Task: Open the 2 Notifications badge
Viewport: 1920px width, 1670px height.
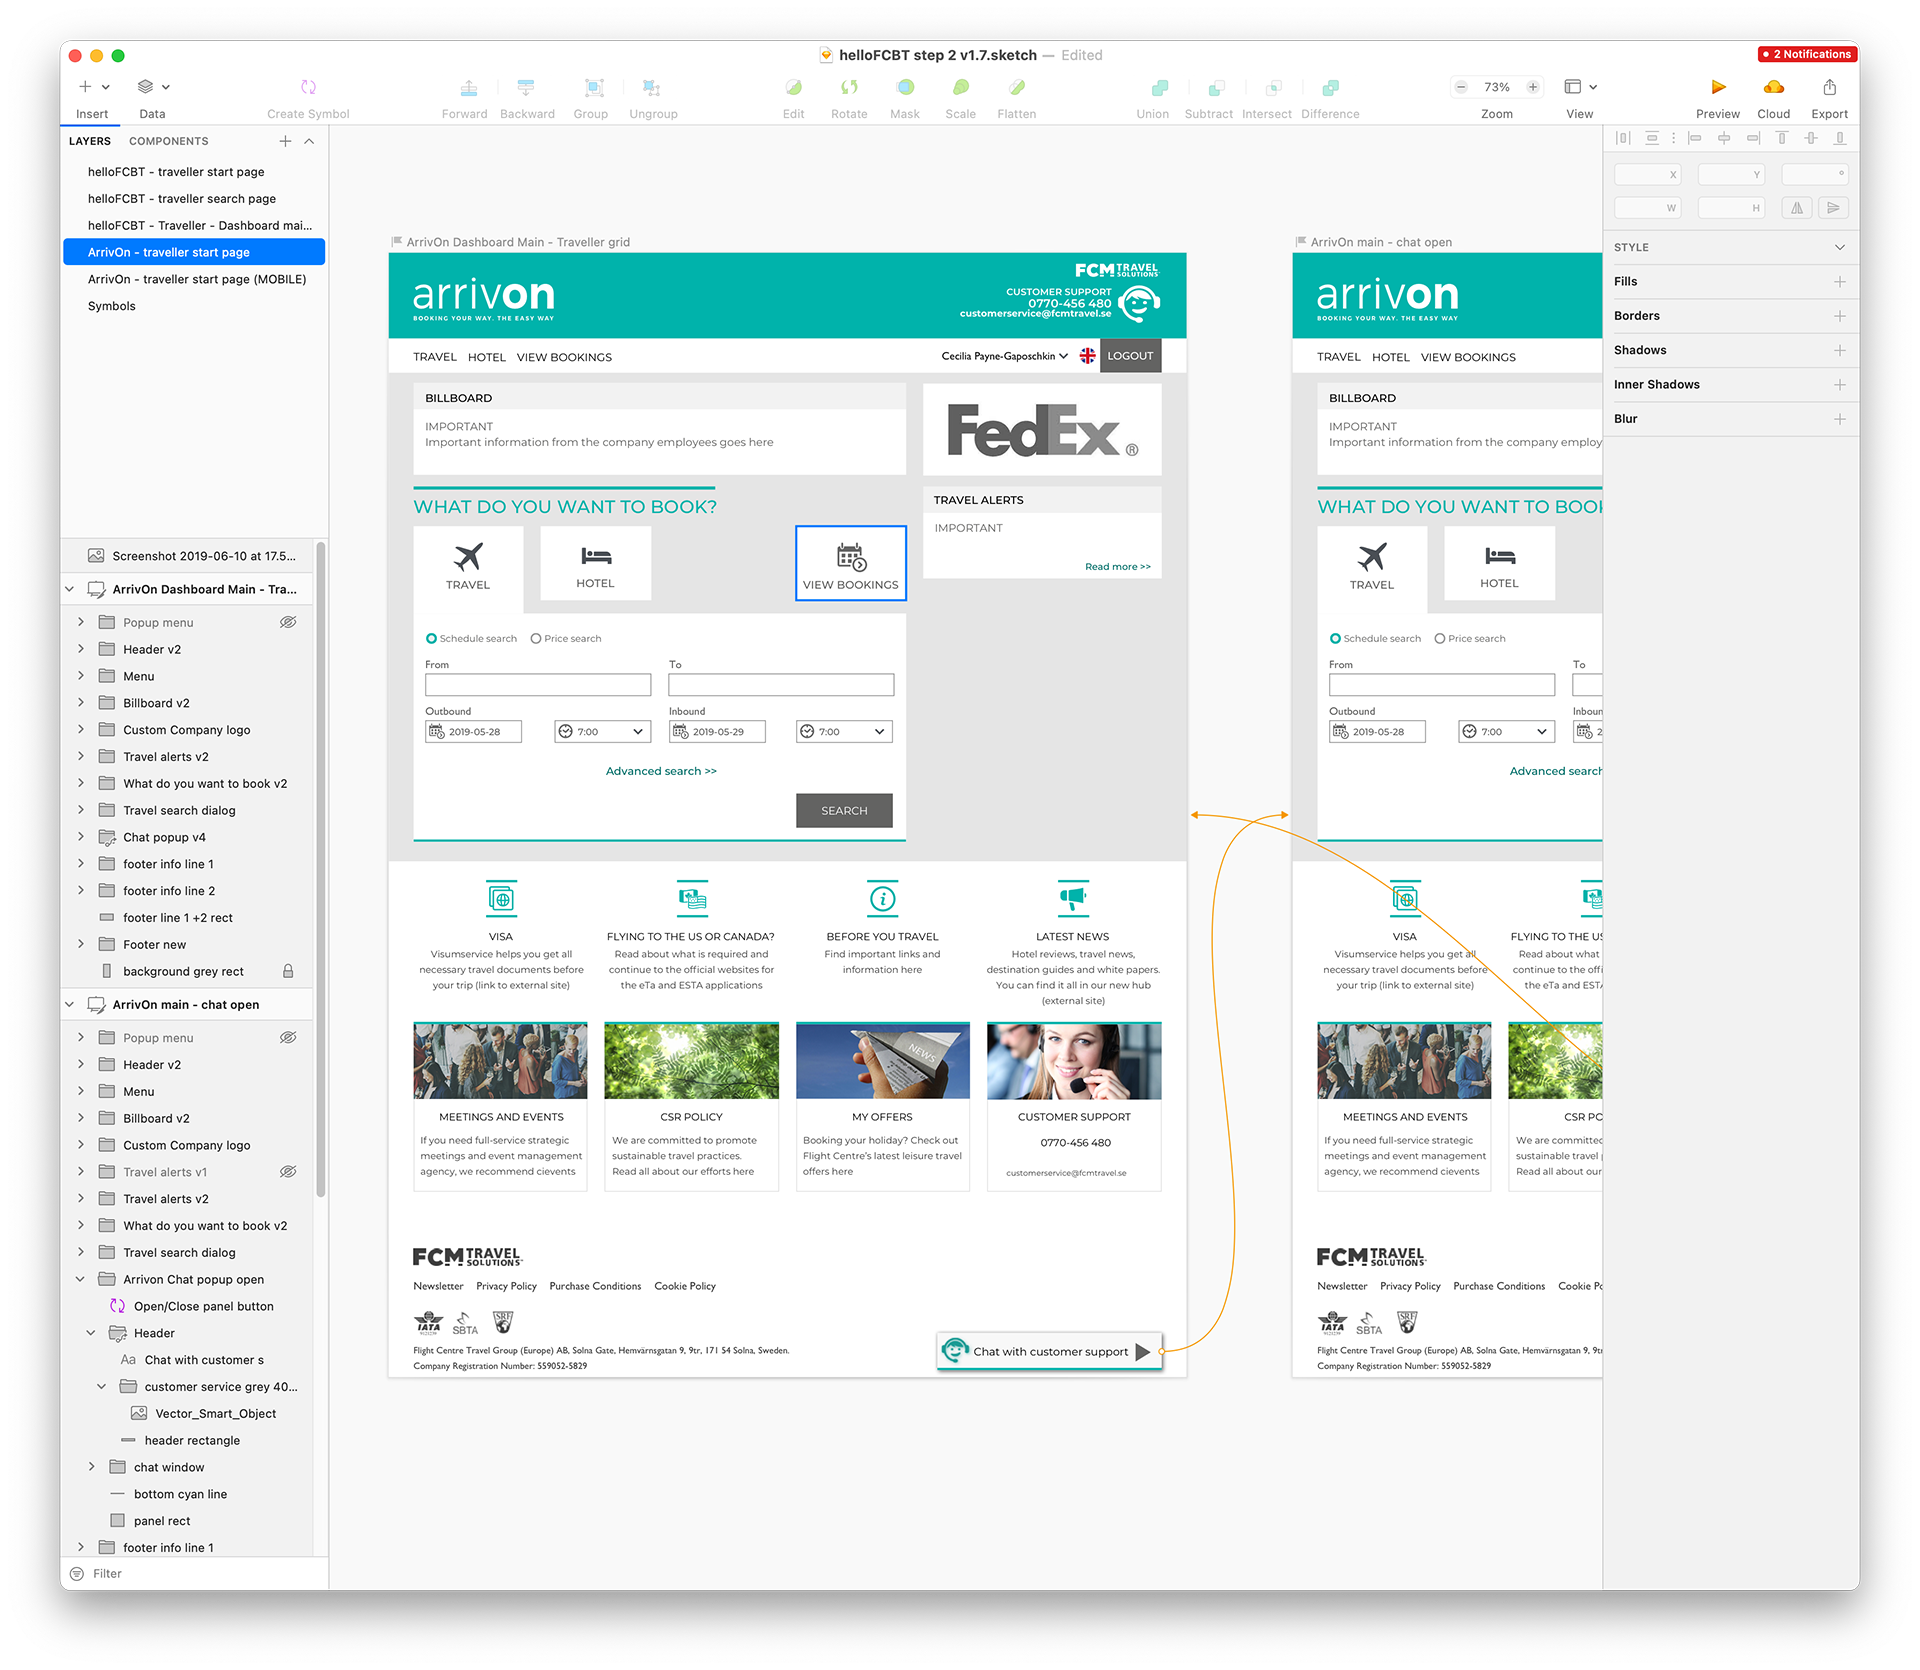Action: point(1807,54)
